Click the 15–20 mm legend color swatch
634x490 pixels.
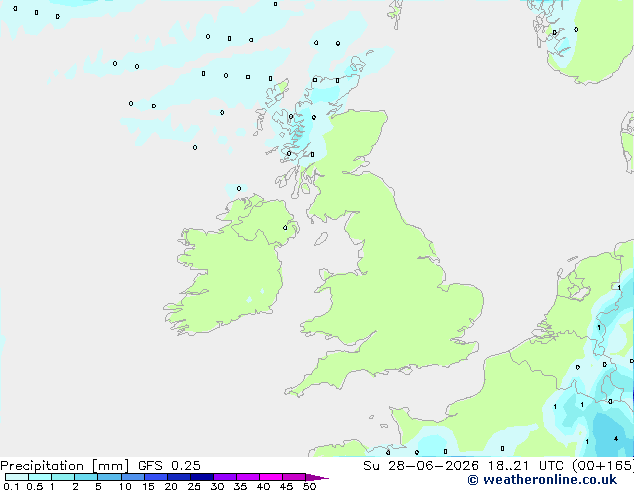[x=156, y=477]
